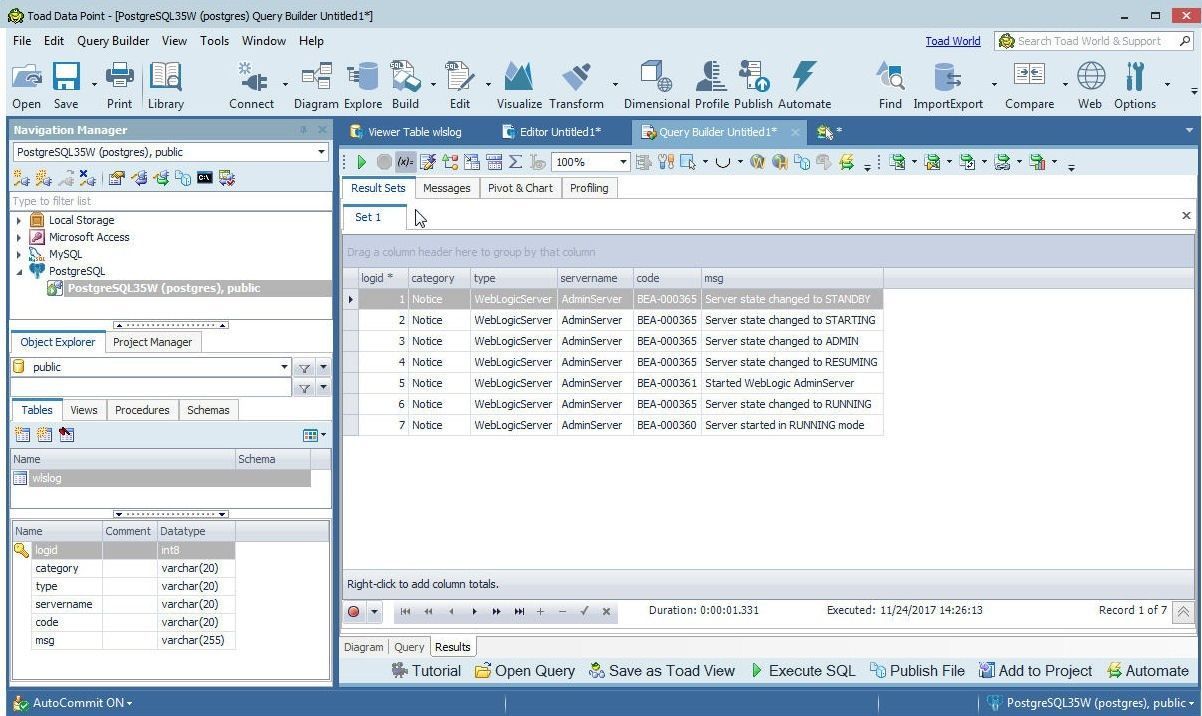Click the Web globe icon
Screen dimensions: 1202x716
click(1090, 85)
